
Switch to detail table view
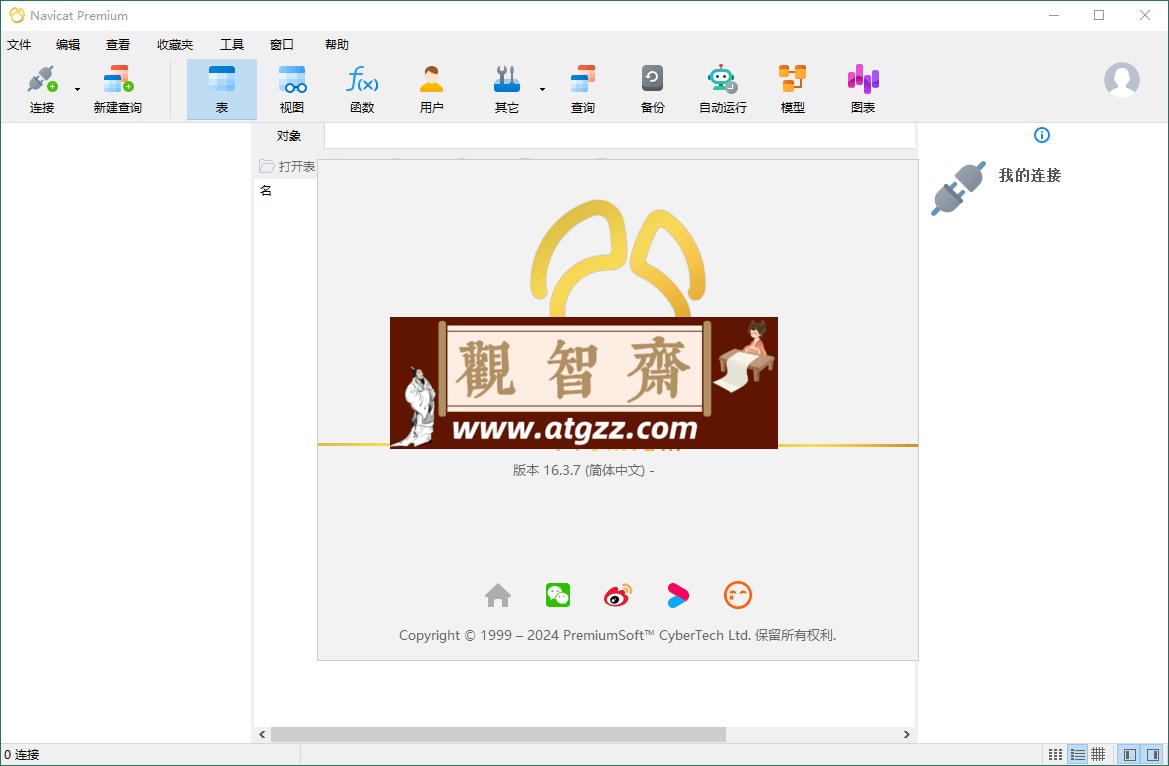pos(1098,755)
